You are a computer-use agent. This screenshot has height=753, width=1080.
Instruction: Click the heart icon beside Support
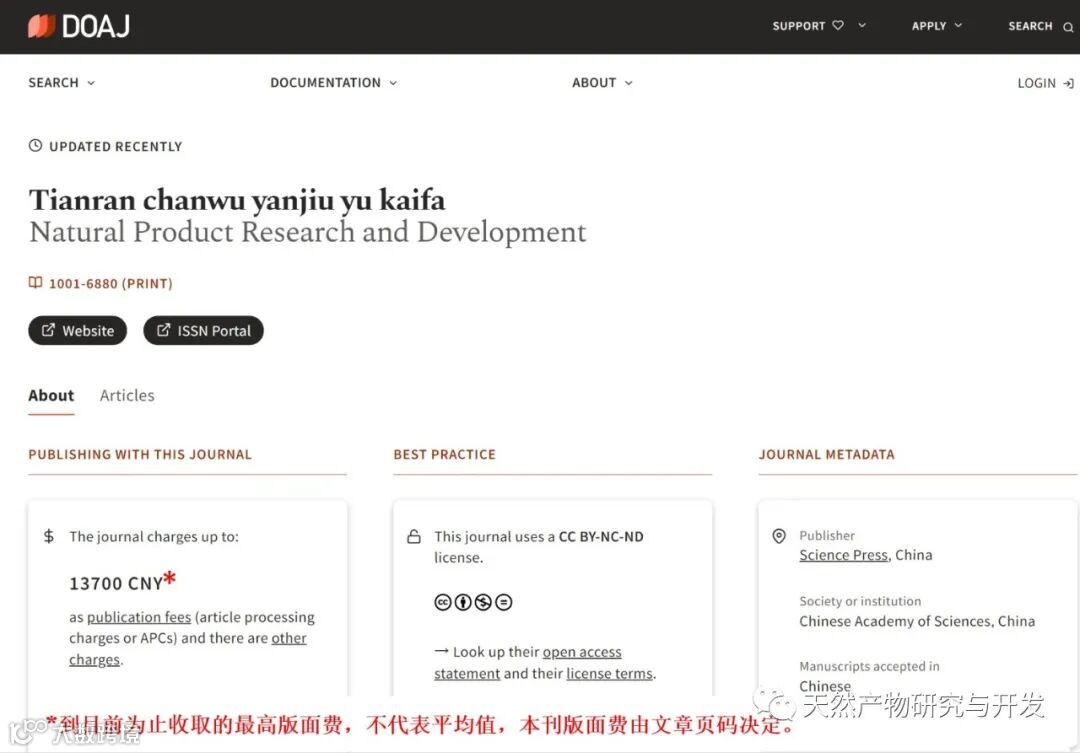(838, 25)
